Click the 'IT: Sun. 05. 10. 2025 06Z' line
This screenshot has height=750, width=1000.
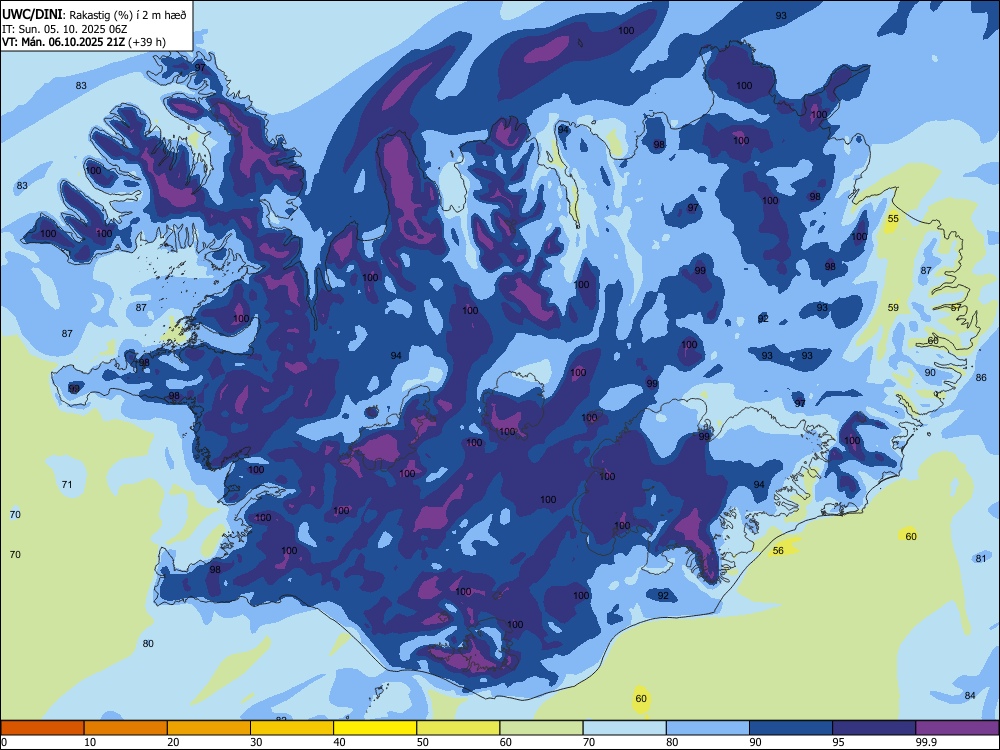click(64, 29)
